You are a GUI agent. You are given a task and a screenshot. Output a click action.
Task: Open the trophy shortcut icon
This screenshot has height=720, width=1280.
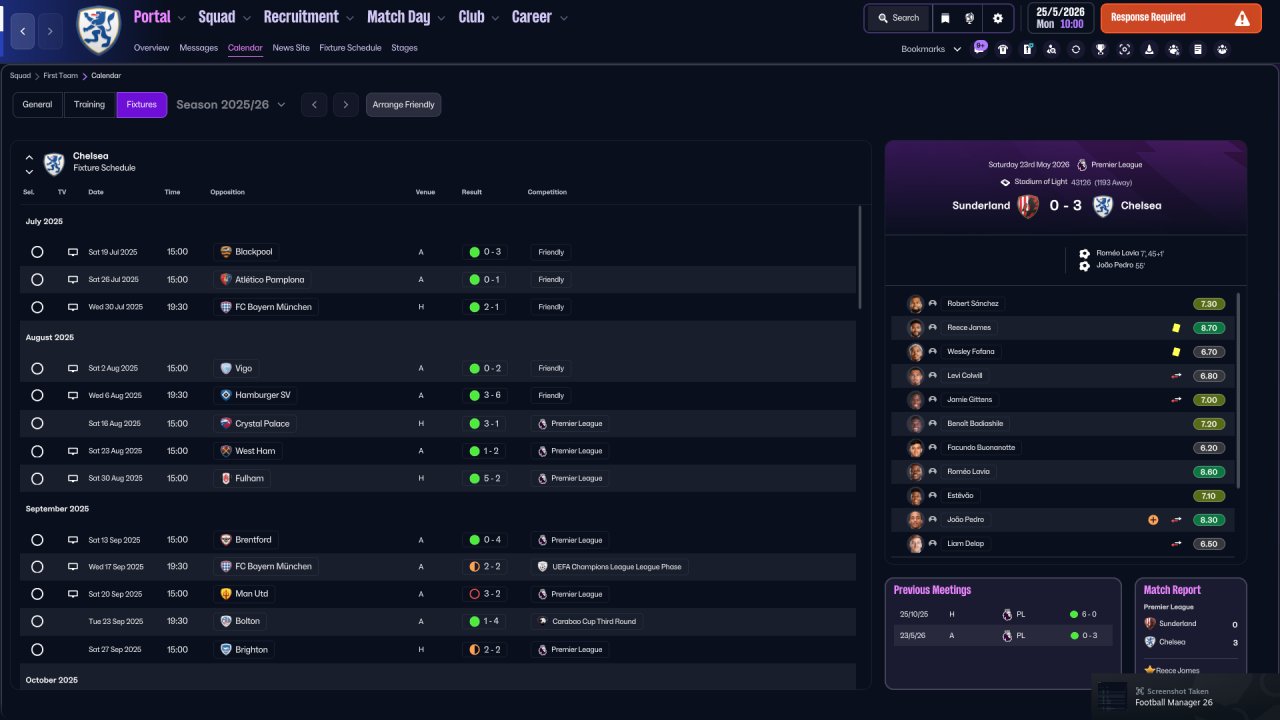(x=1100, y=49)
